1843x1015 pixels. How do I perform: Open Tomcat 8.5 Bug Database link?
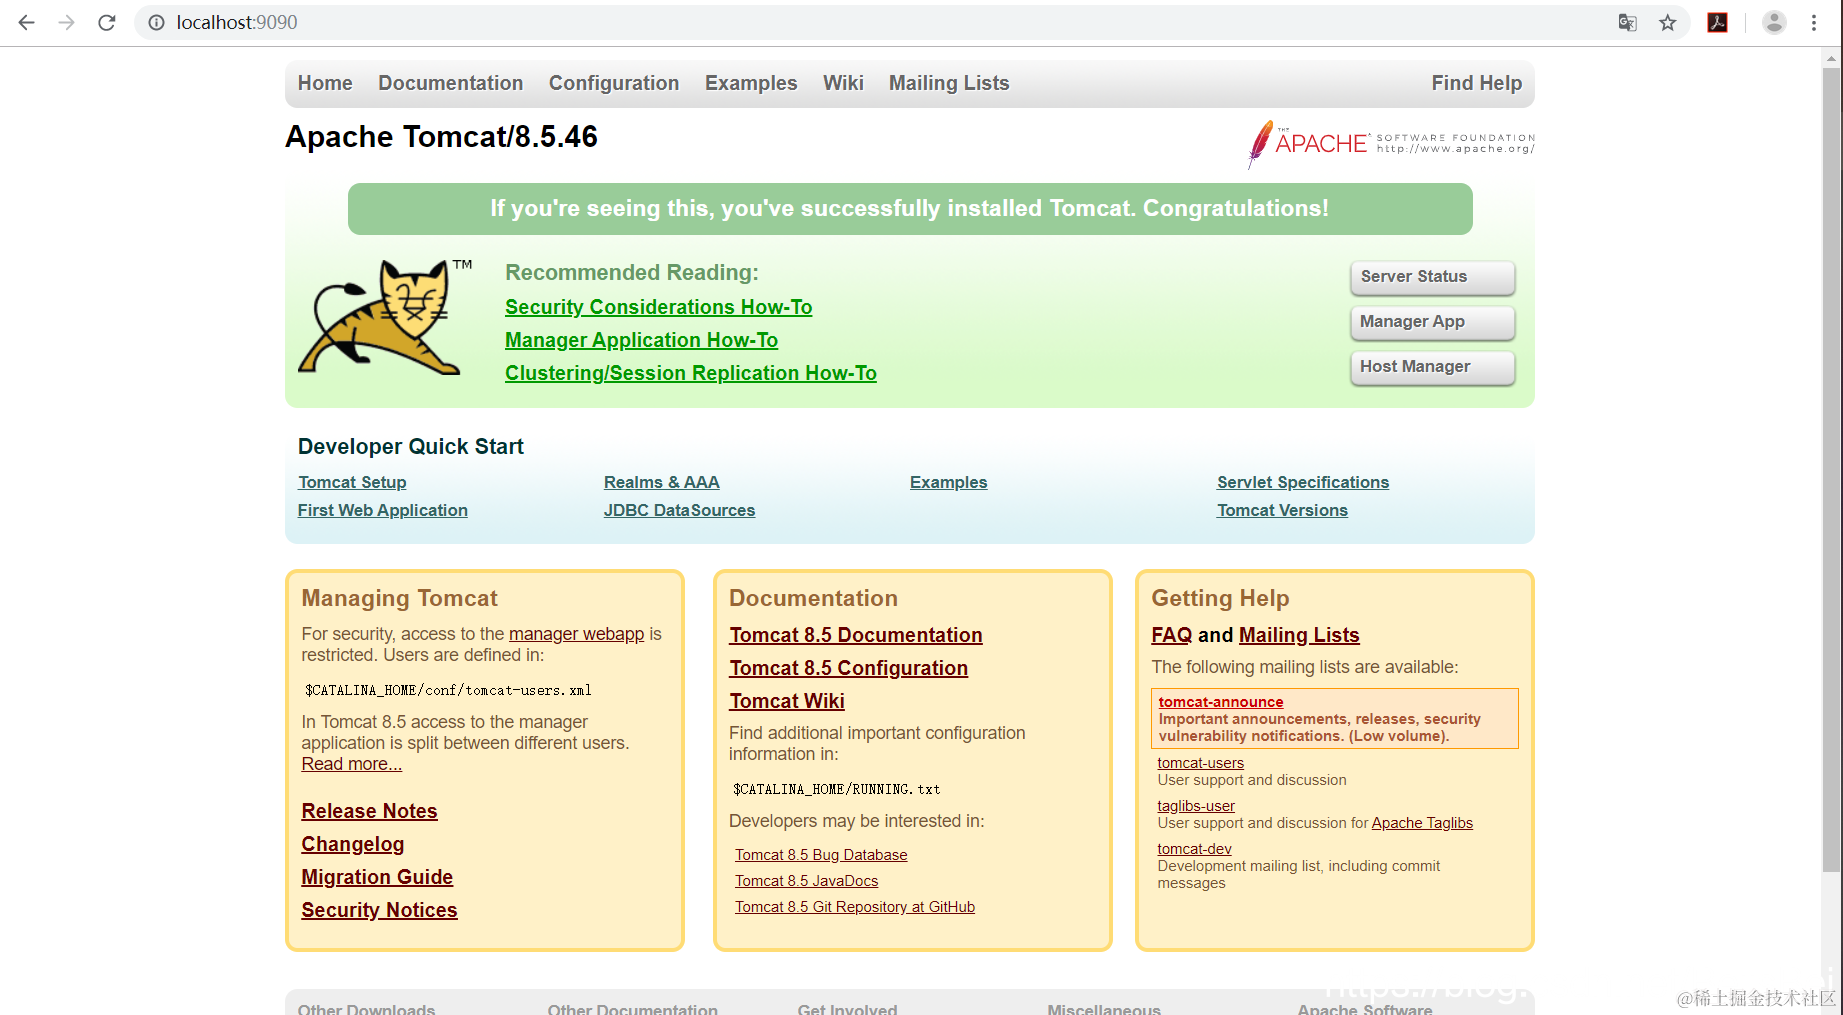pyautogui.click(x=821, y=855)
